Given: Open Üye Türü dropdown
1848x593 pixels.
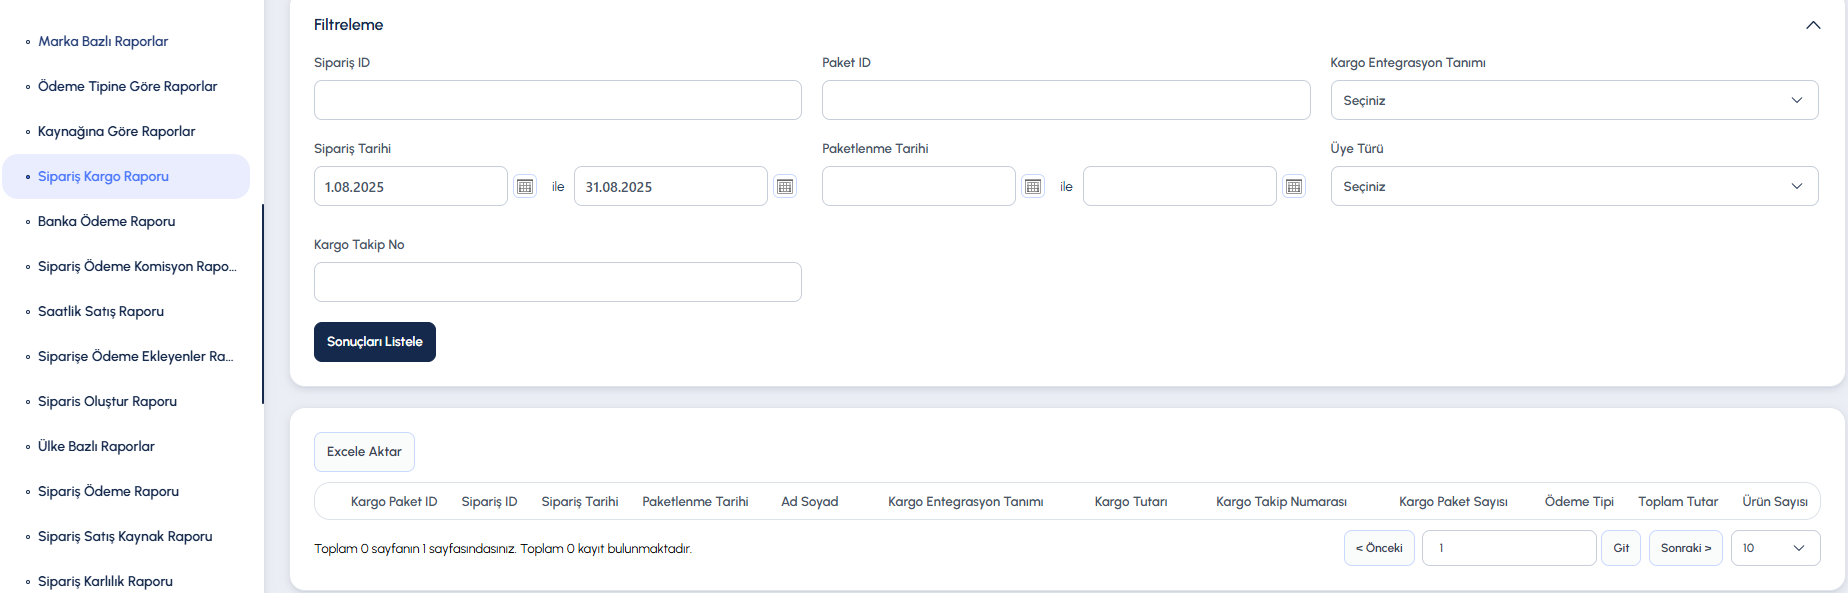Looking at the screenshot, I should [x=1574, y=186].
